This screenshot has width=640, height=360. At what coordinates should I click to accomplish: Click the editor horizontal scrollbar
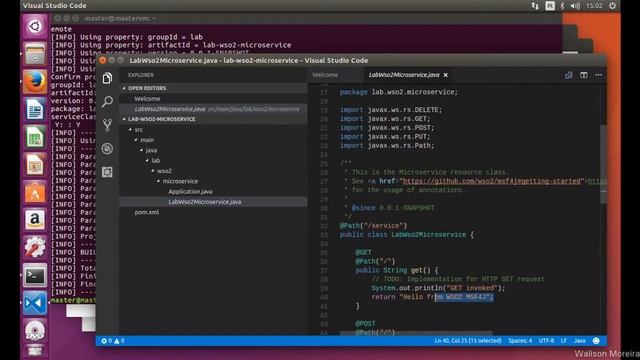(416, 333)
